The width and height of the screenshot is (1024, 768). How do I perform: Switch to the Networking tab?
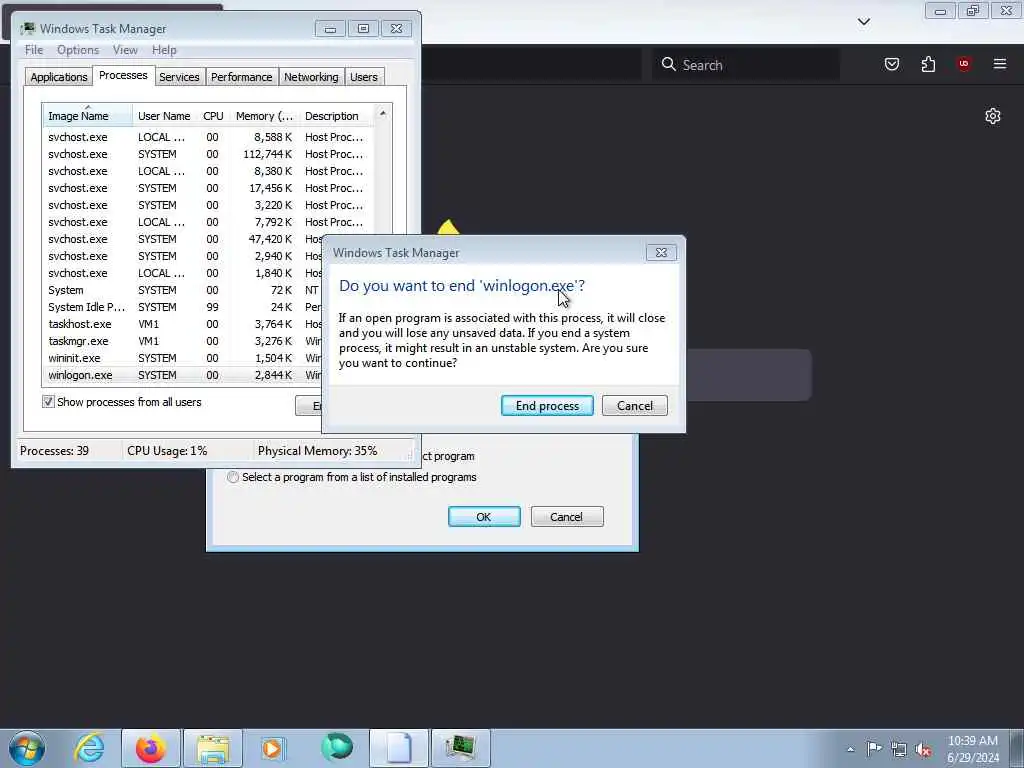(x=311, y=77)
